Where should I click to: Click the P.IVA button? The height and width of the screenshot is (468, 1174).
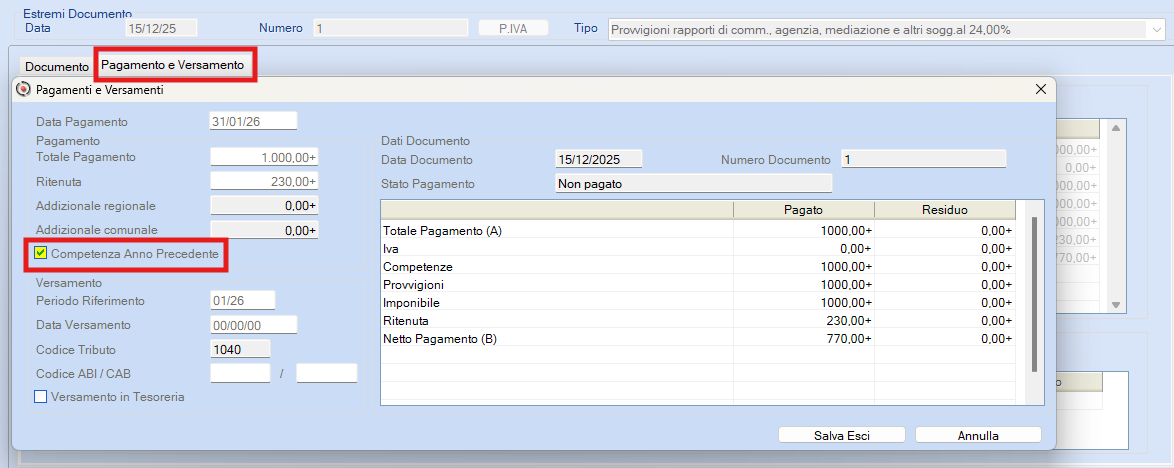514,28
